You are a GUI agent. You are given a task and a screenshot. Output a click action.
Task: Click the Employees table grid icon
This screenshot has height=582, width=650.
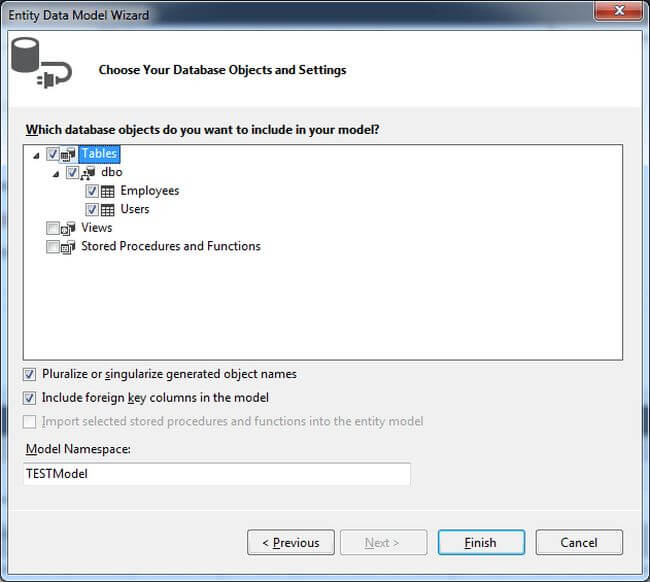click(x=108, y=192)
